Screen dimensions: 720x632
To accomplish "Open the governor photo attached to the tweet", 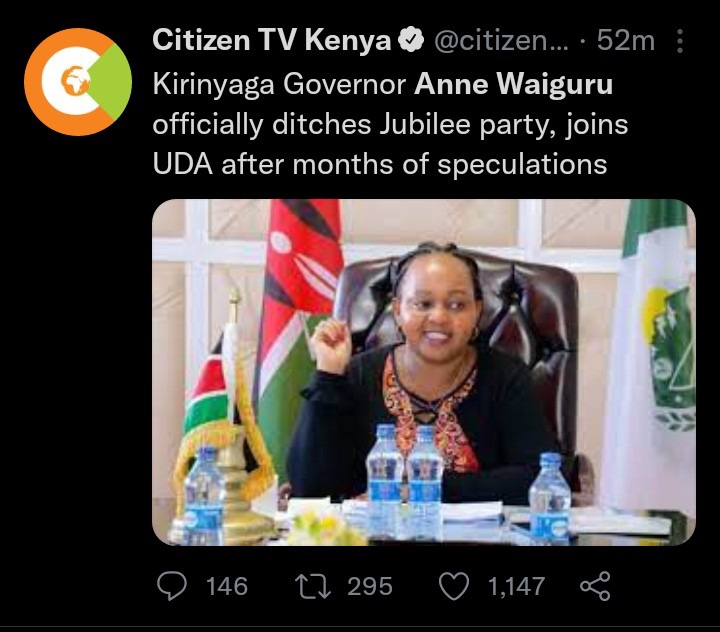I will [424, 372].
